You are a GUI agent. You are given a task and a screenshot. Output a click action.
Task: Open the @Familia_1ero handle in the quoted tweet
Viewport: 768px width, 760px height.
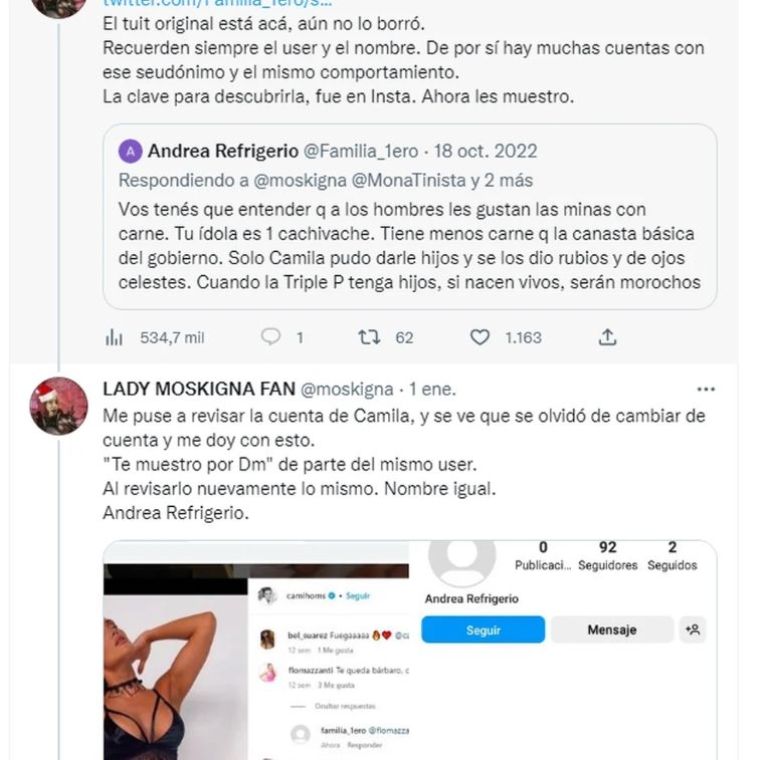pyautogui.click(x=360, y=152)
